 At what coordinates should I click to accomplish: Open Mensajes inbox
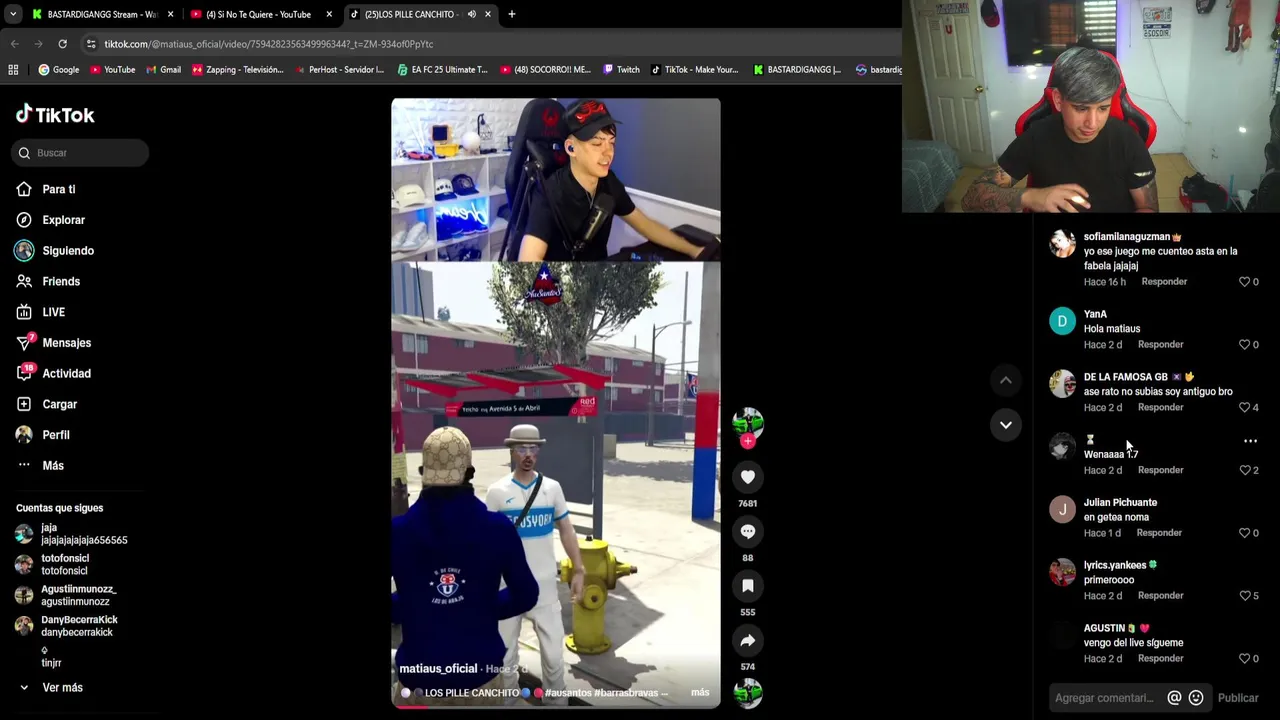pyautogui.click(x=66, y=343)
